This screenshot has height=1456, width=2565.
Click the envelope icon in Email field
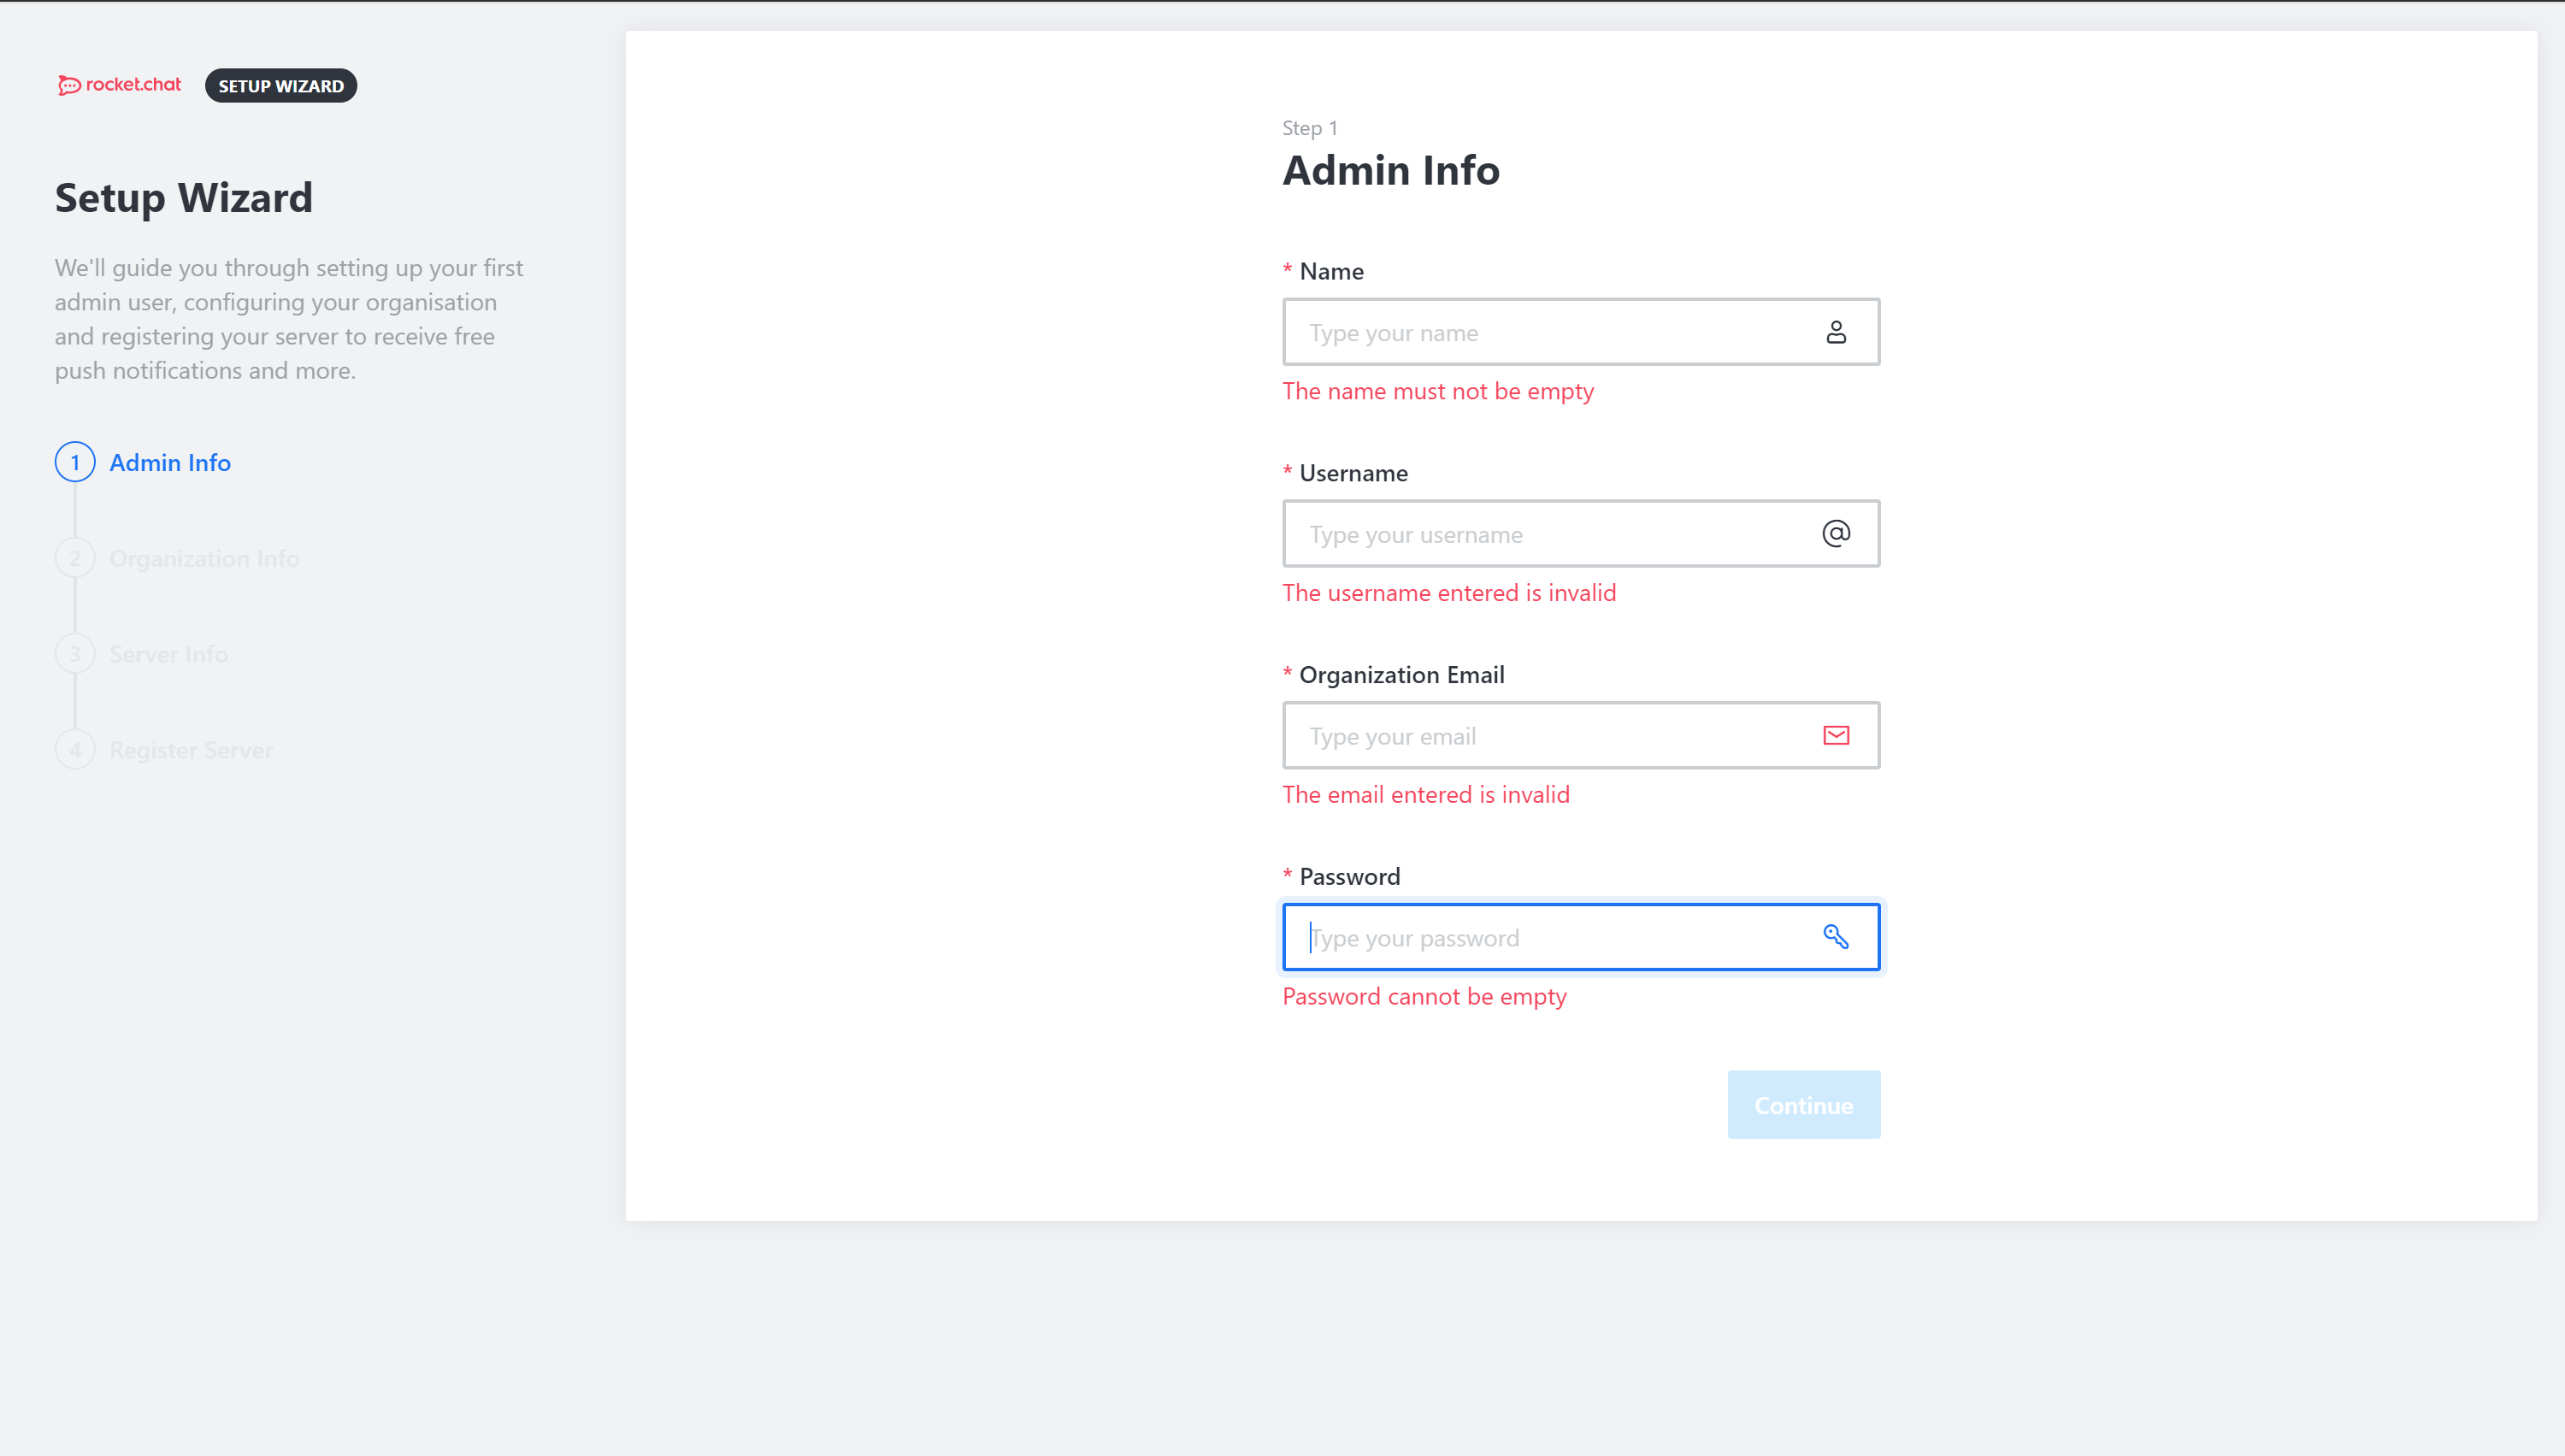1835,736
